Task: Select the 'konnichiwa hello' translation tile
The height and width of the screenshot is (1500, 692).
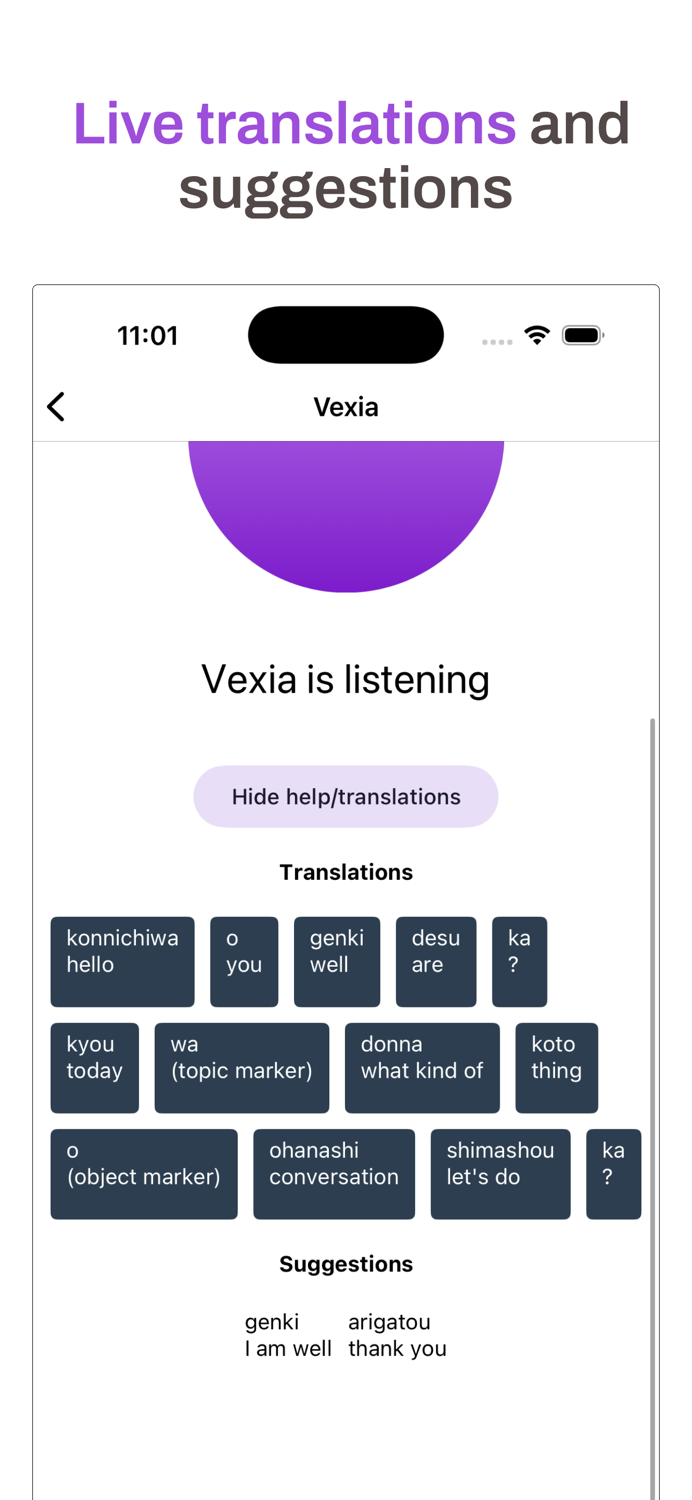Action: (x=122, y=961)
